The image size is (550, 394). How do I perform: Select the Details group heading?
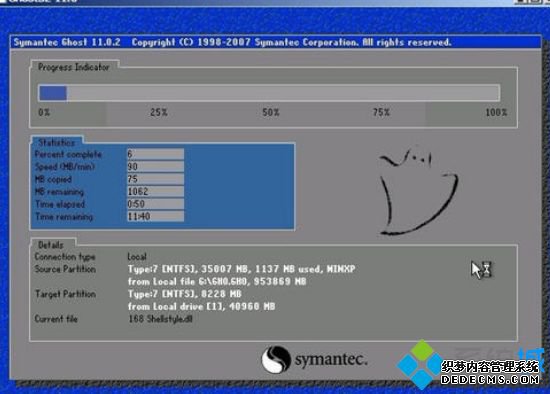pyautogui.click(x=51, y=245)
